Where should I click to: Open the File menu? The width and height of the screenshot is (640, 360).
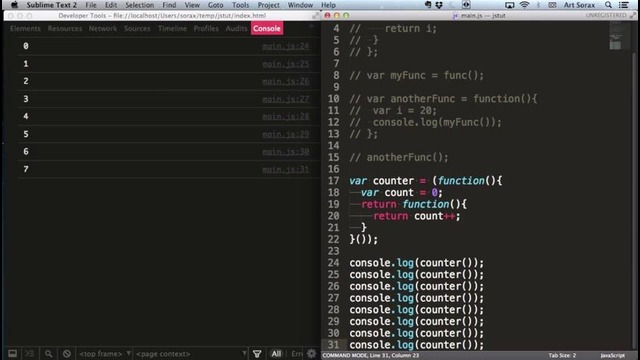tap(91, 5)
